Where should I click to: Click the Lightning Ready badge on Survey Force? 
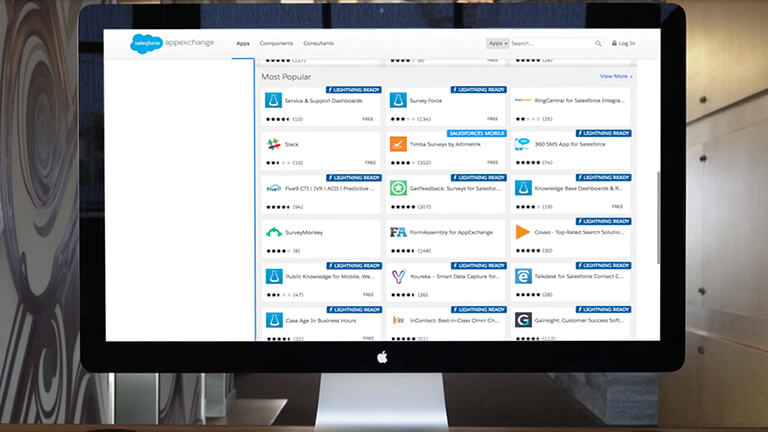click(479, 90)
